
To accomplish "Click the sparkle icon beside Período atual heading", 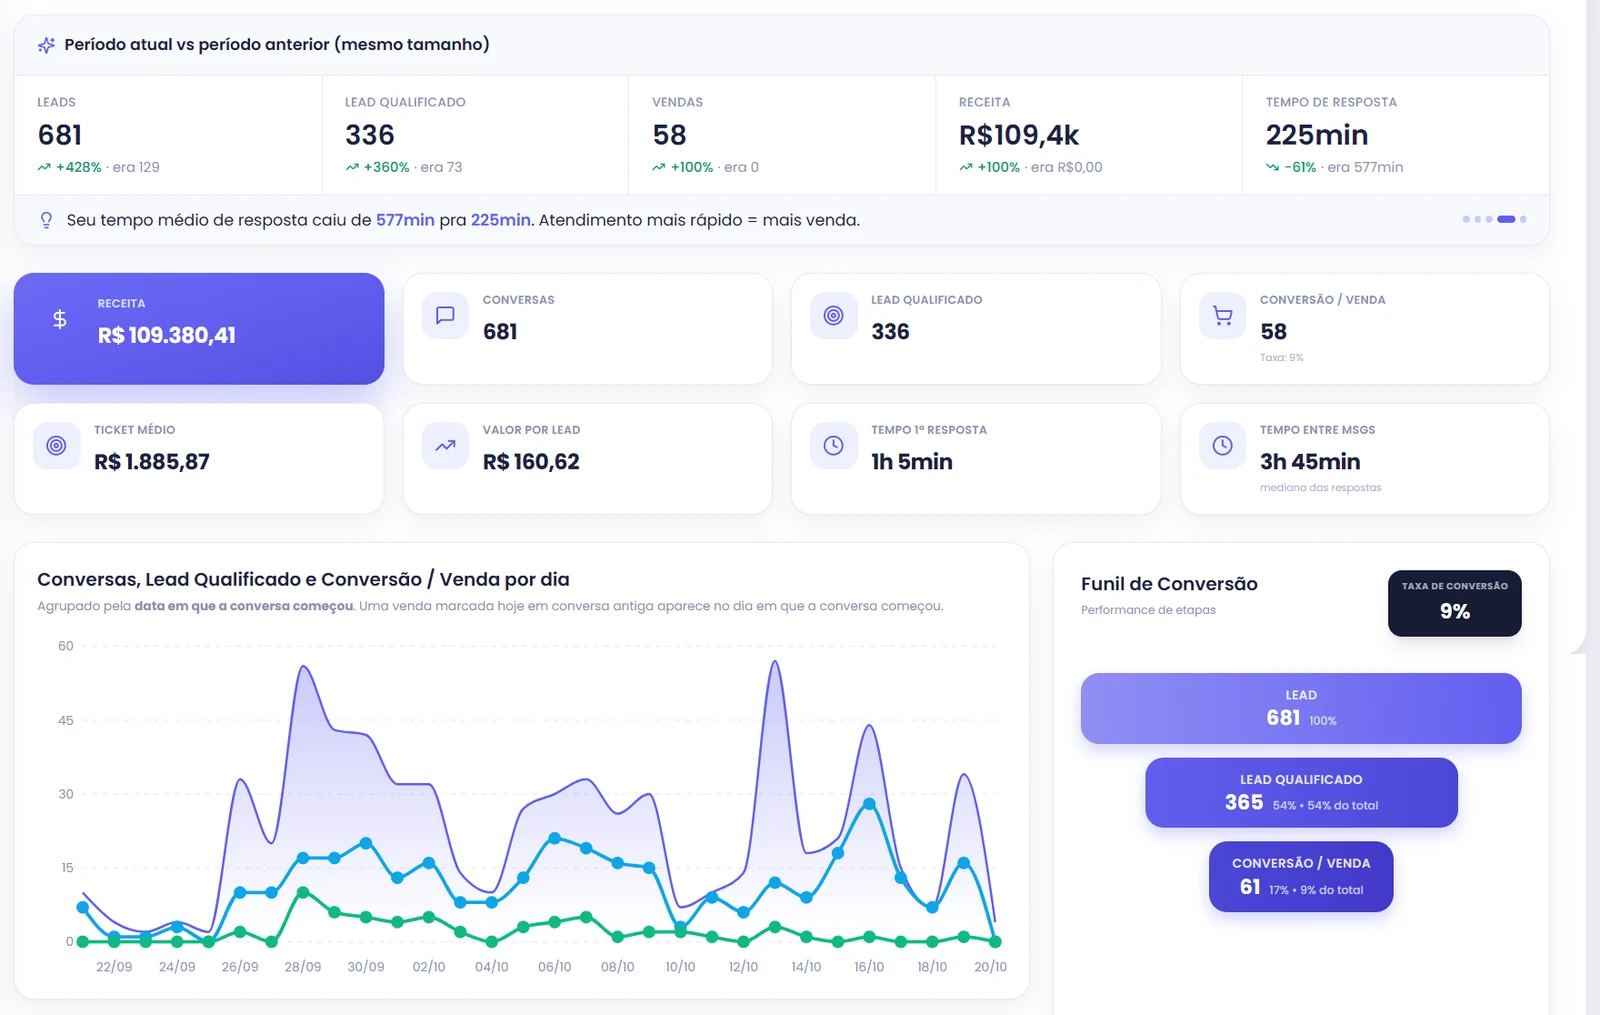I will click(x=46, y=45).
